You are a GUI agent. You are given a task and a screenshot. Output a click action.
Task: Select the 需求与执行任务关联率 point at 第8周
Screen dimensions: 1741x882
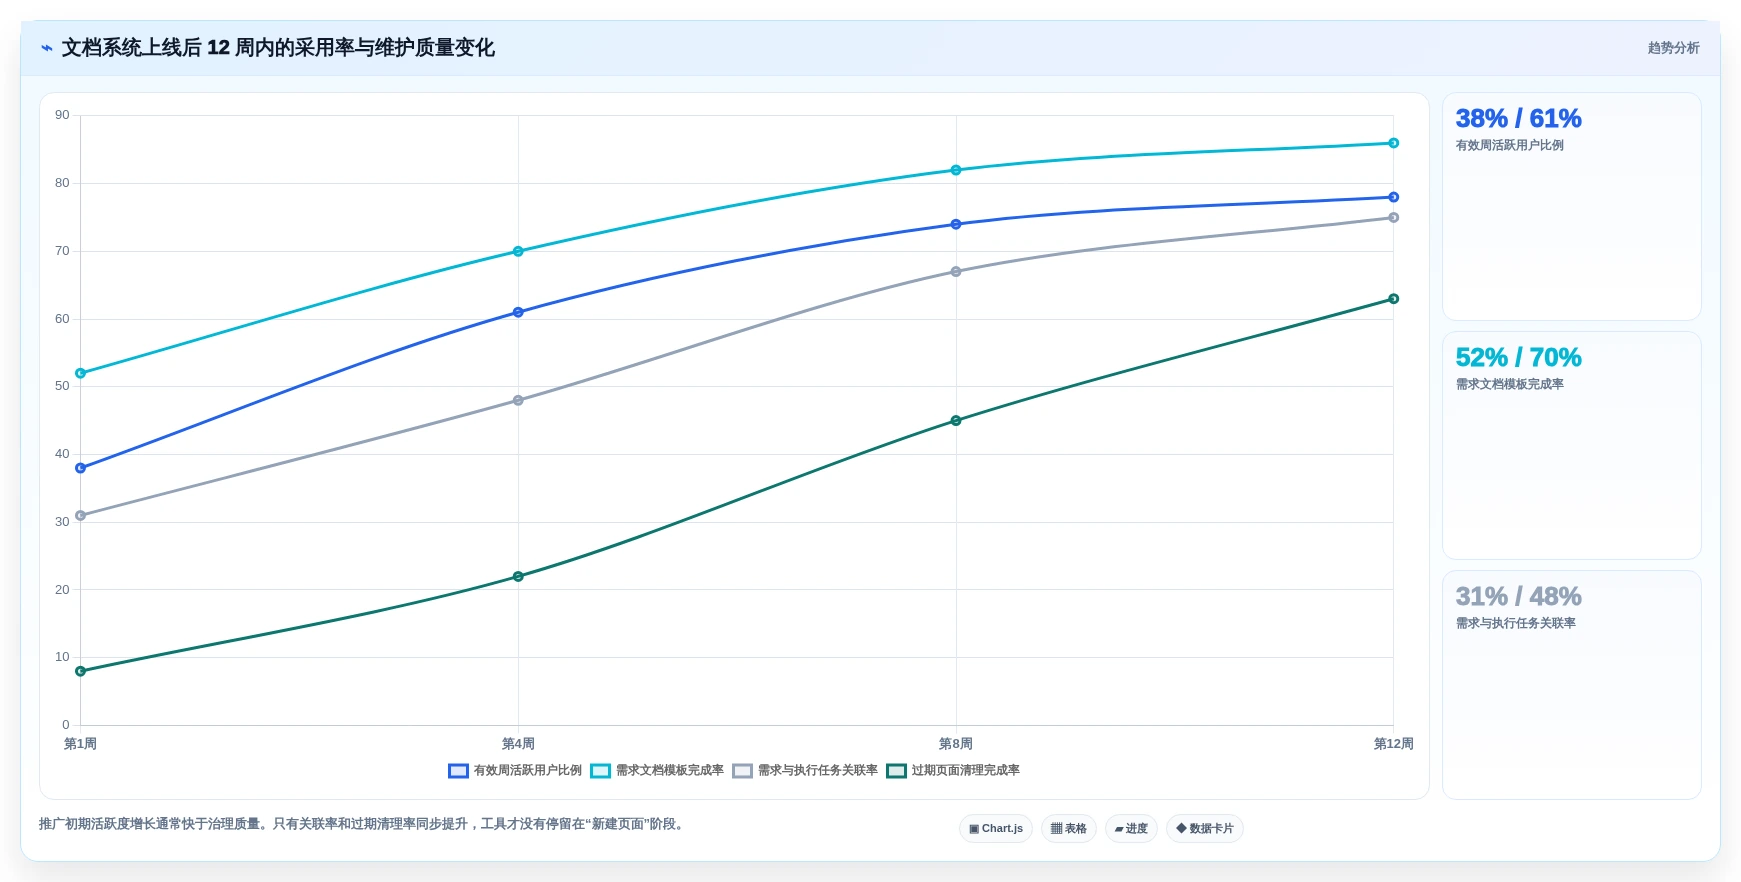tap(956, 271)
